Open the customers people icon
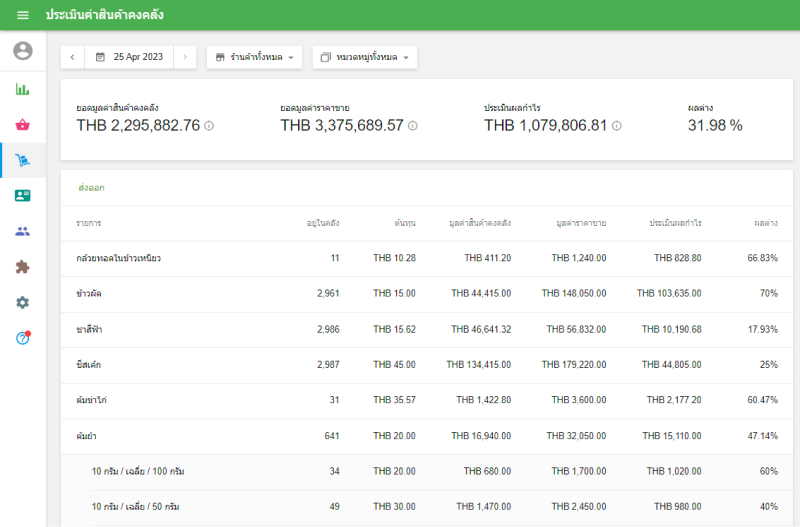The image size is (800, 527). pos(23,231)
